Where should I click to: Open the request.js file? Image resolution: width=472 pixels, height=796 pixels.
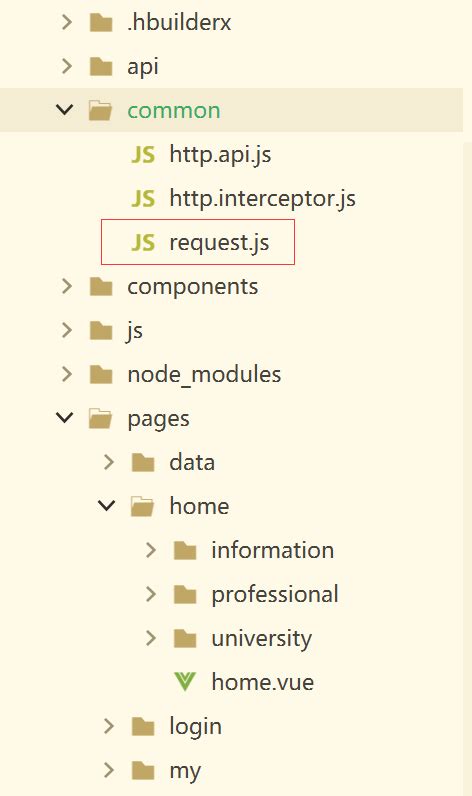(x=219, y=243)
